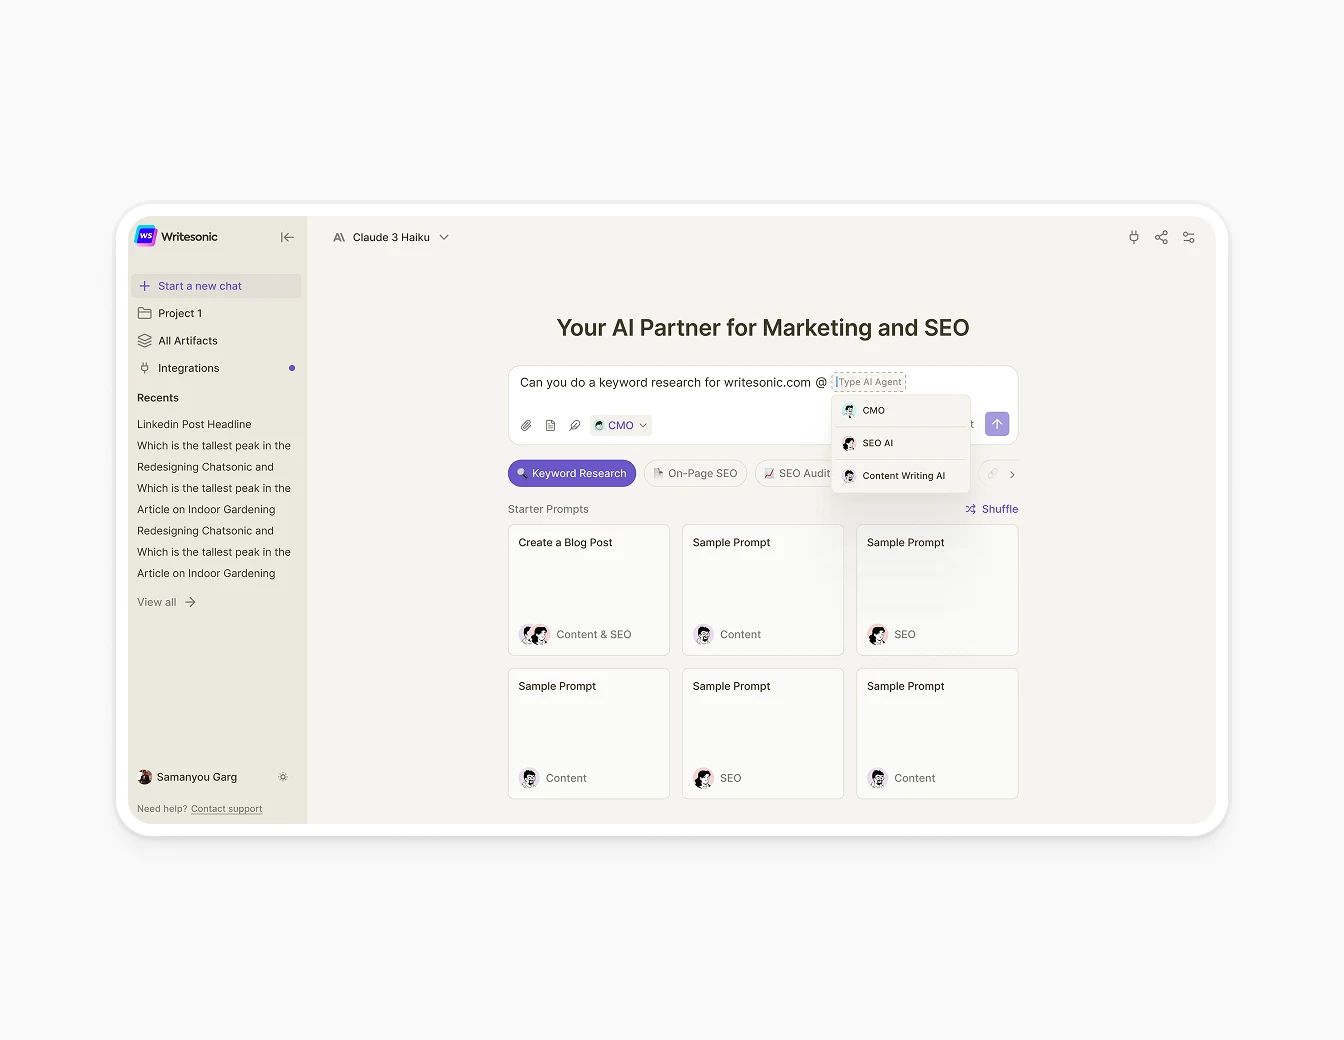1344x1040 pixels.
Task: Choose Content Writing AI in the agent list
Action: click(x=900, y=475)
